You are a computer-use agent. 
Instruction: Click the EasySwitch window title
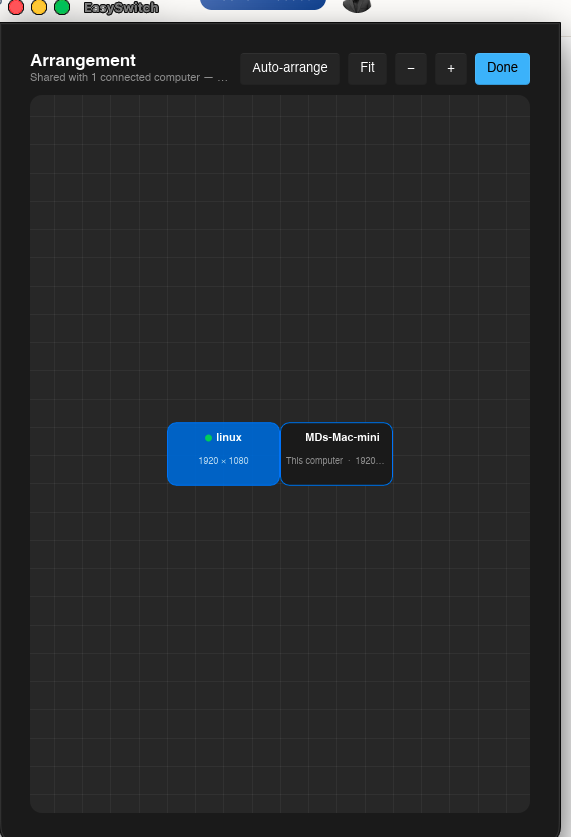(x=121, y=7)
